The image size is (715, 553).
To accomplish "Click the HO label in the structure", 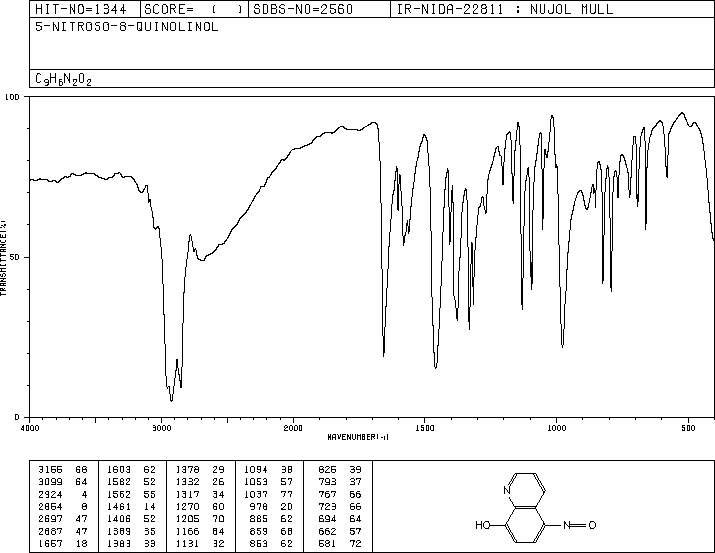I will coord(482,525).
